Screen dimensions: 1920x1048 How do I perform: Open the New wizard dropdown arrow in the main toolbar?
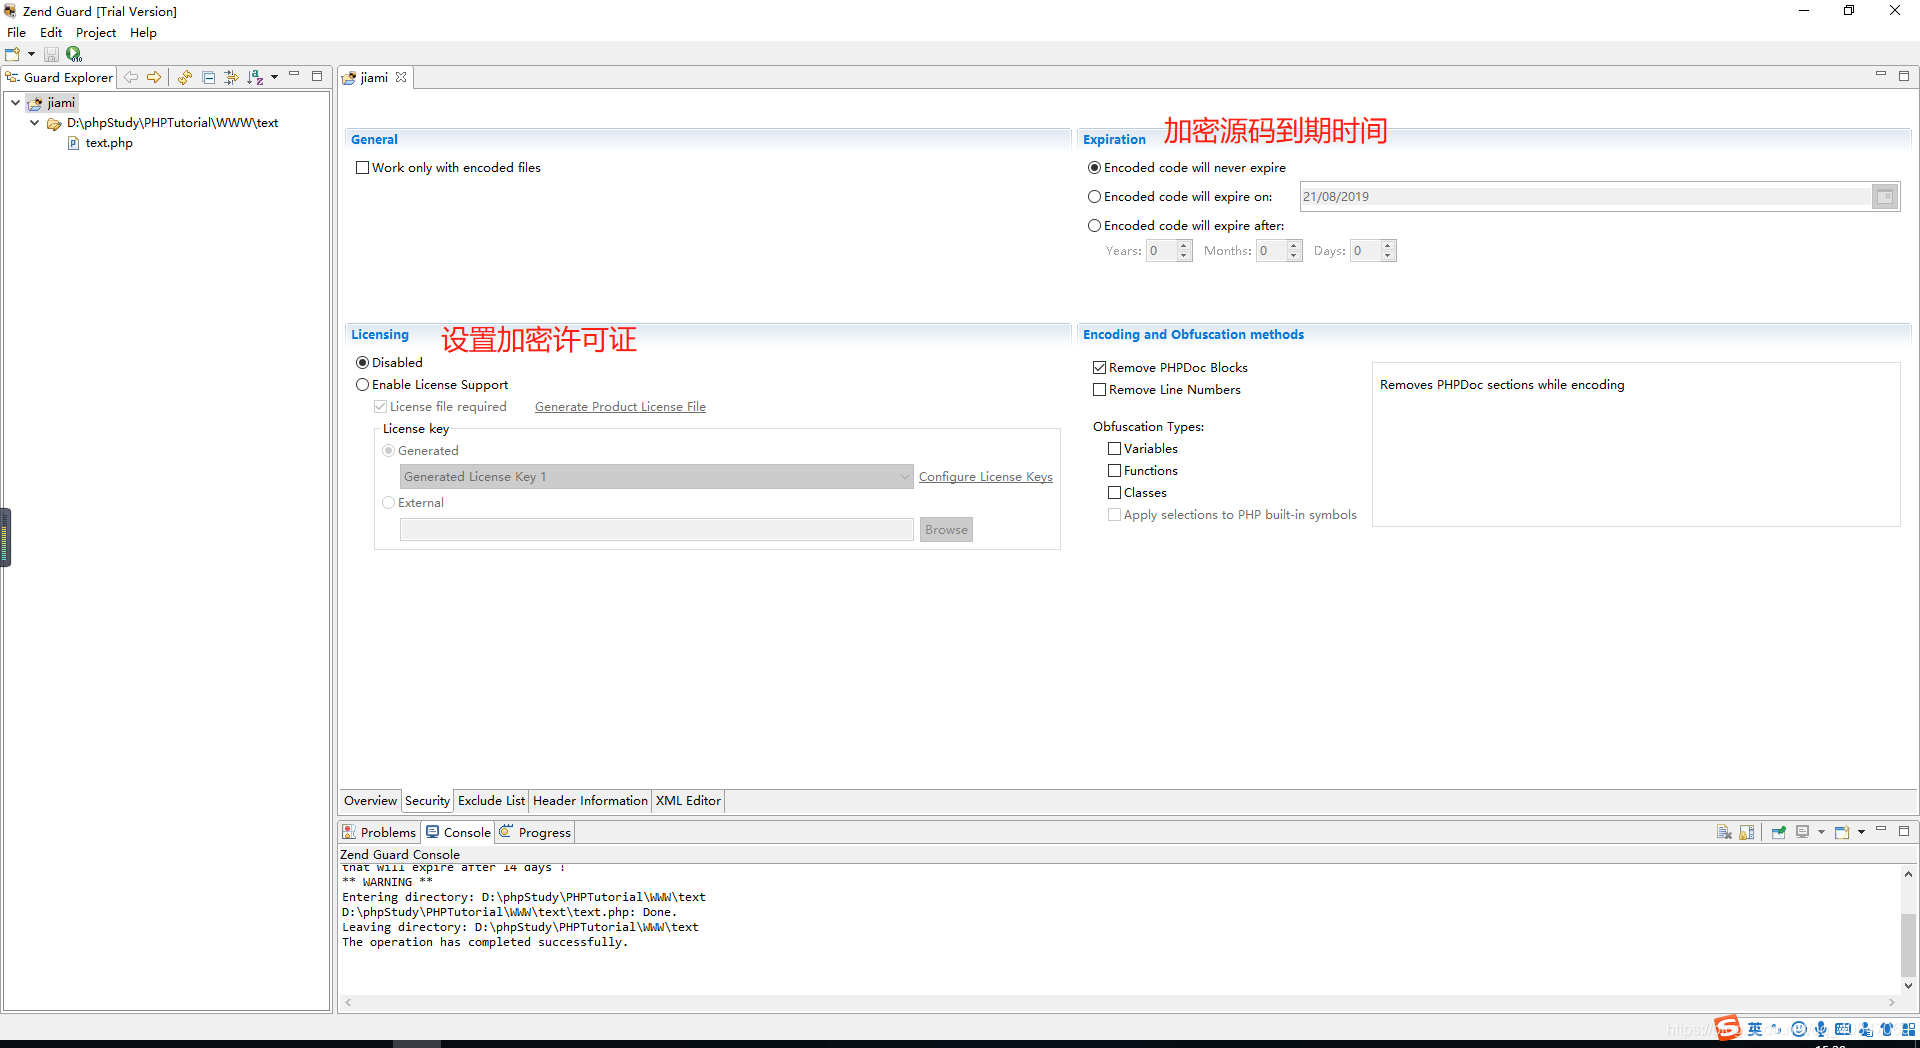tap(31, 54)
